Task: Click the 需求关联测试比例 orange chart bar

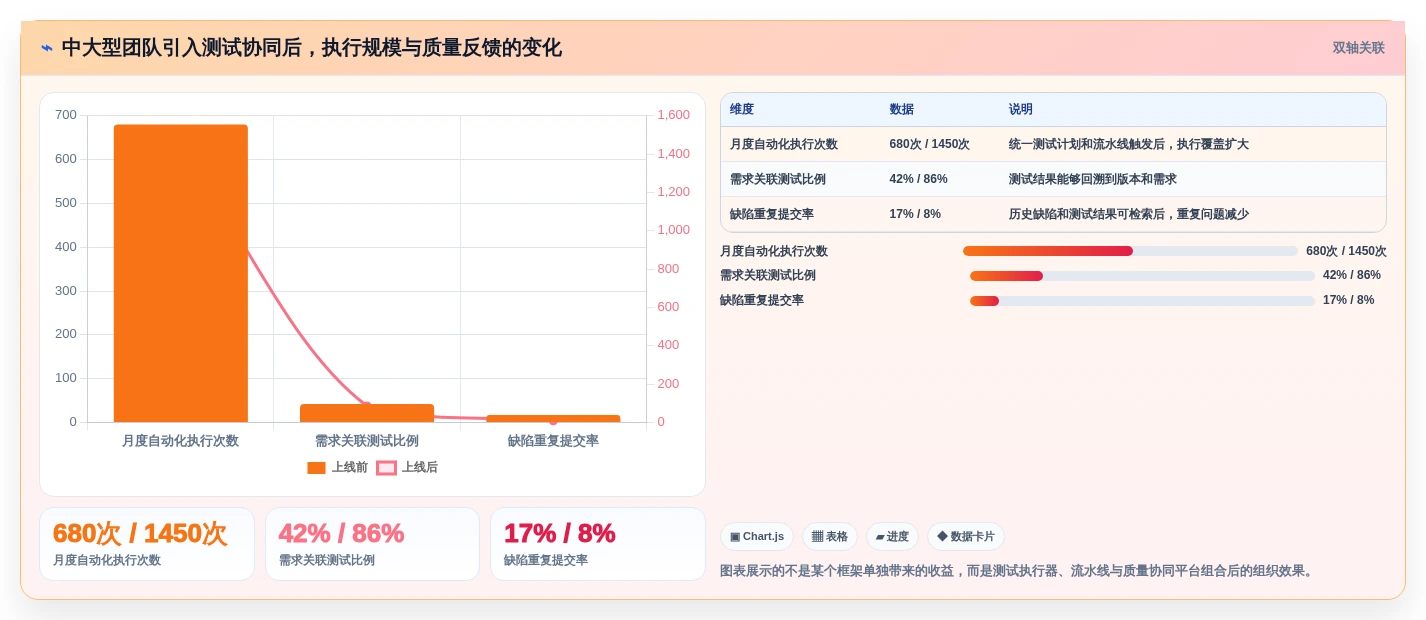Action: [367, 413]
